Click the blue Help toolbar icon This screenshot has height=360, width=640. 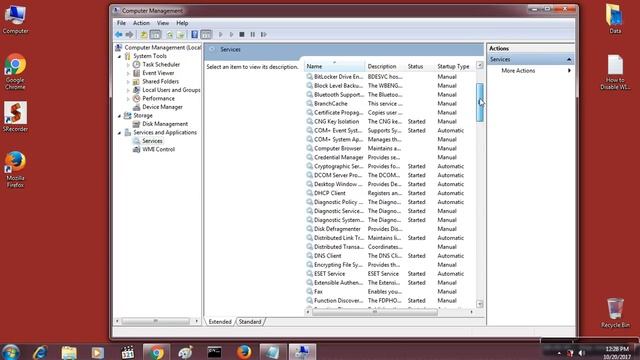[x=195, y=35]
